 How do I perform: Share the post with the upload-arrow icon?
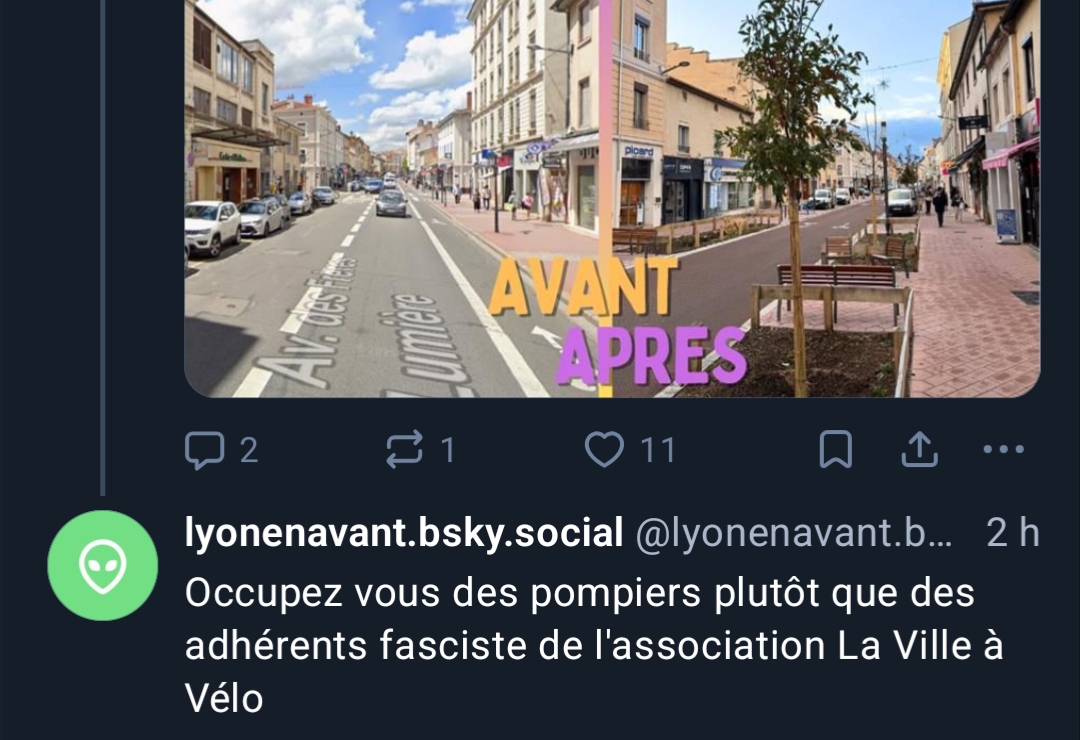(920, 449)
